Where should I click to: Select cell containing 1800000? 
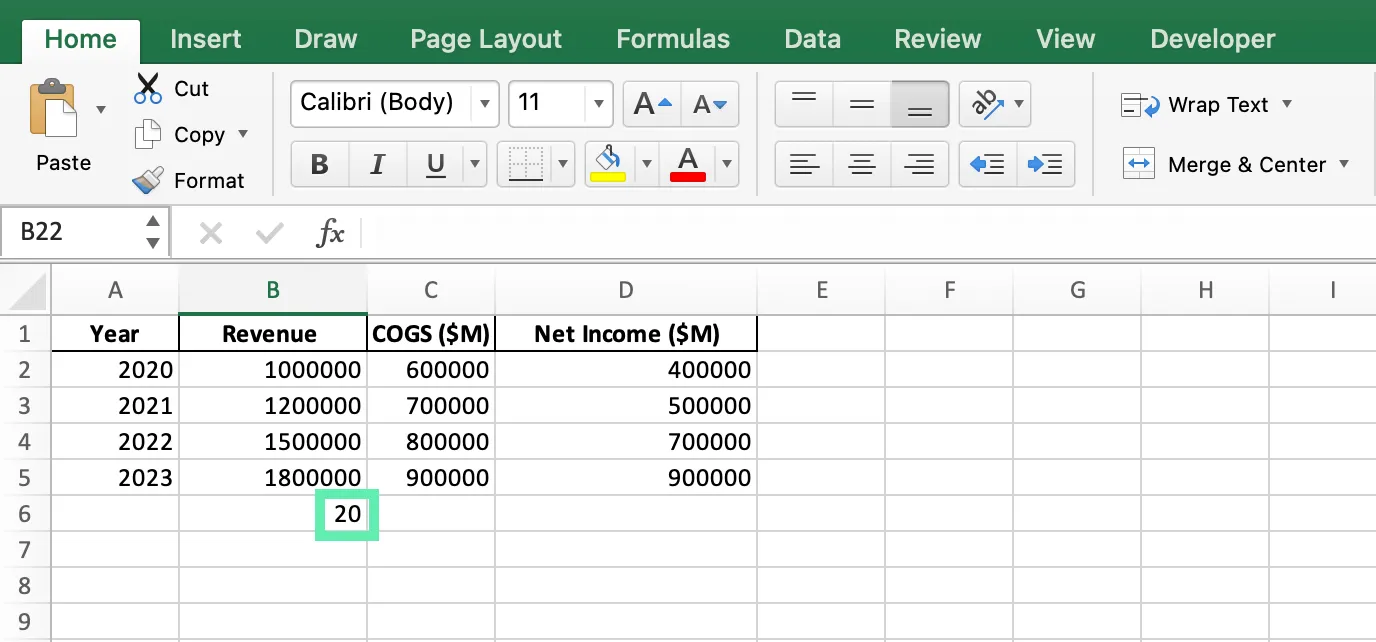point(273,478)
